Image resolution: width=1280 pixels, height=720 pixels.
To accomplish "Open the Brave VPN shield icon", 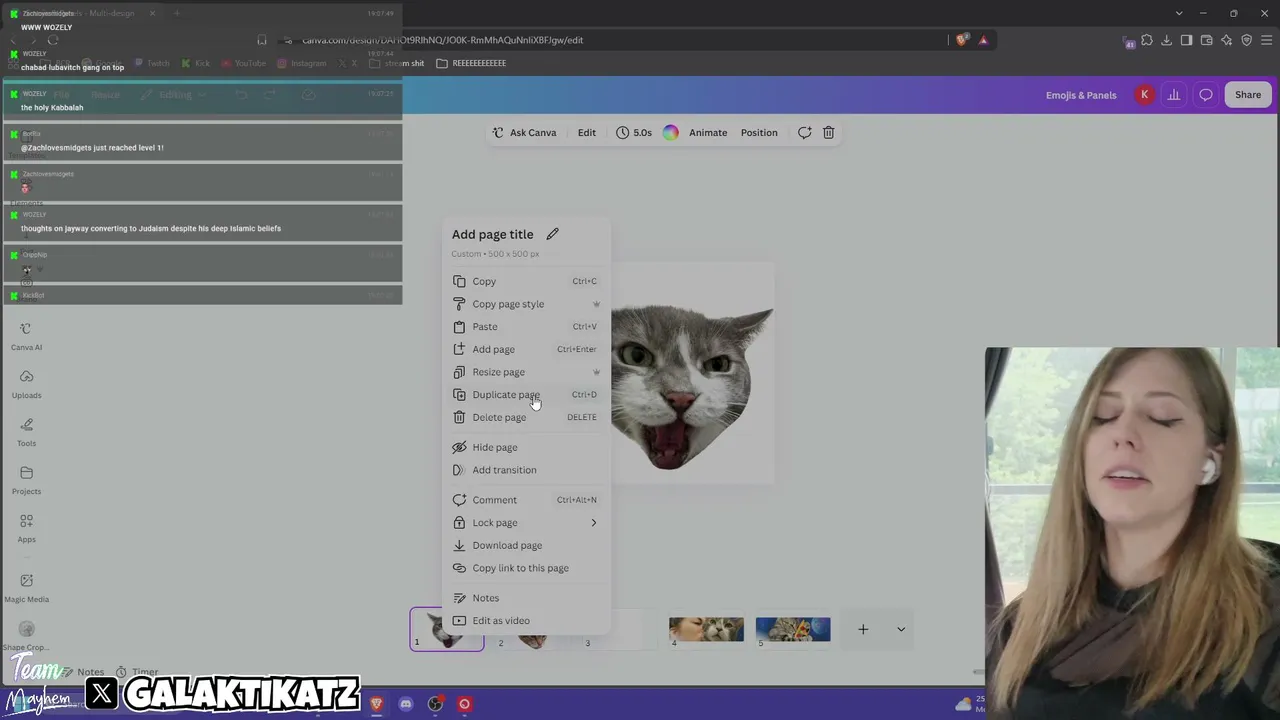I will coord(1246,40).
